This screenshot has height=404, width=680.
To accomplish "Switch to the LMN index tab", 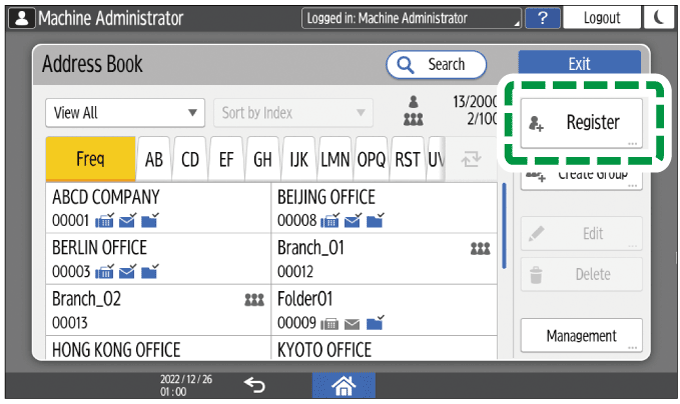I will [x=335, y=158].
